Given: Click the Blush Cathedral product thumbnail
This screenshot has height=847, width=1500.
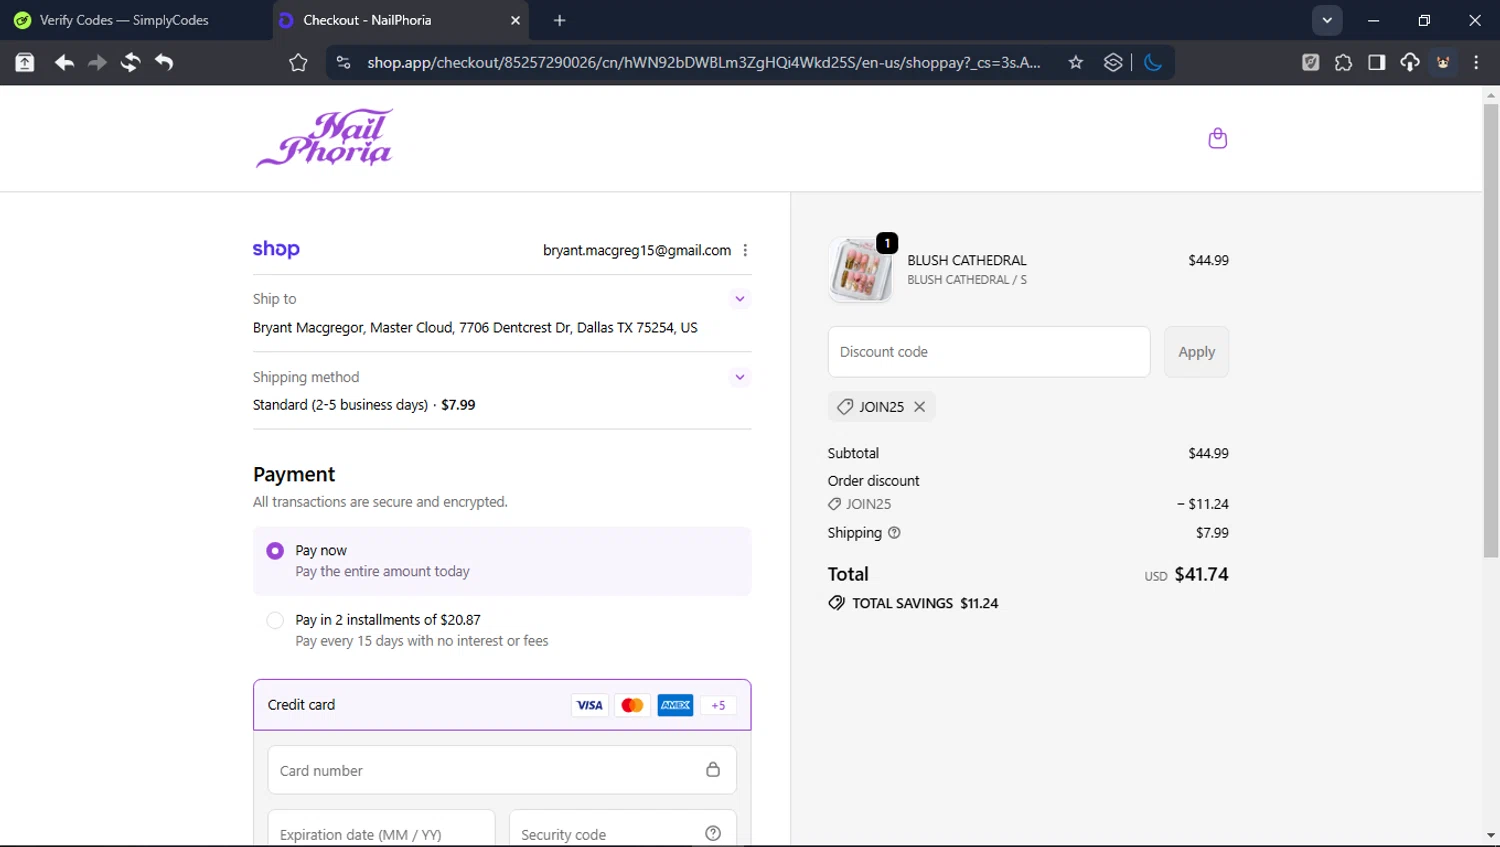Looking at the screenshot, I should pos(861,270).
